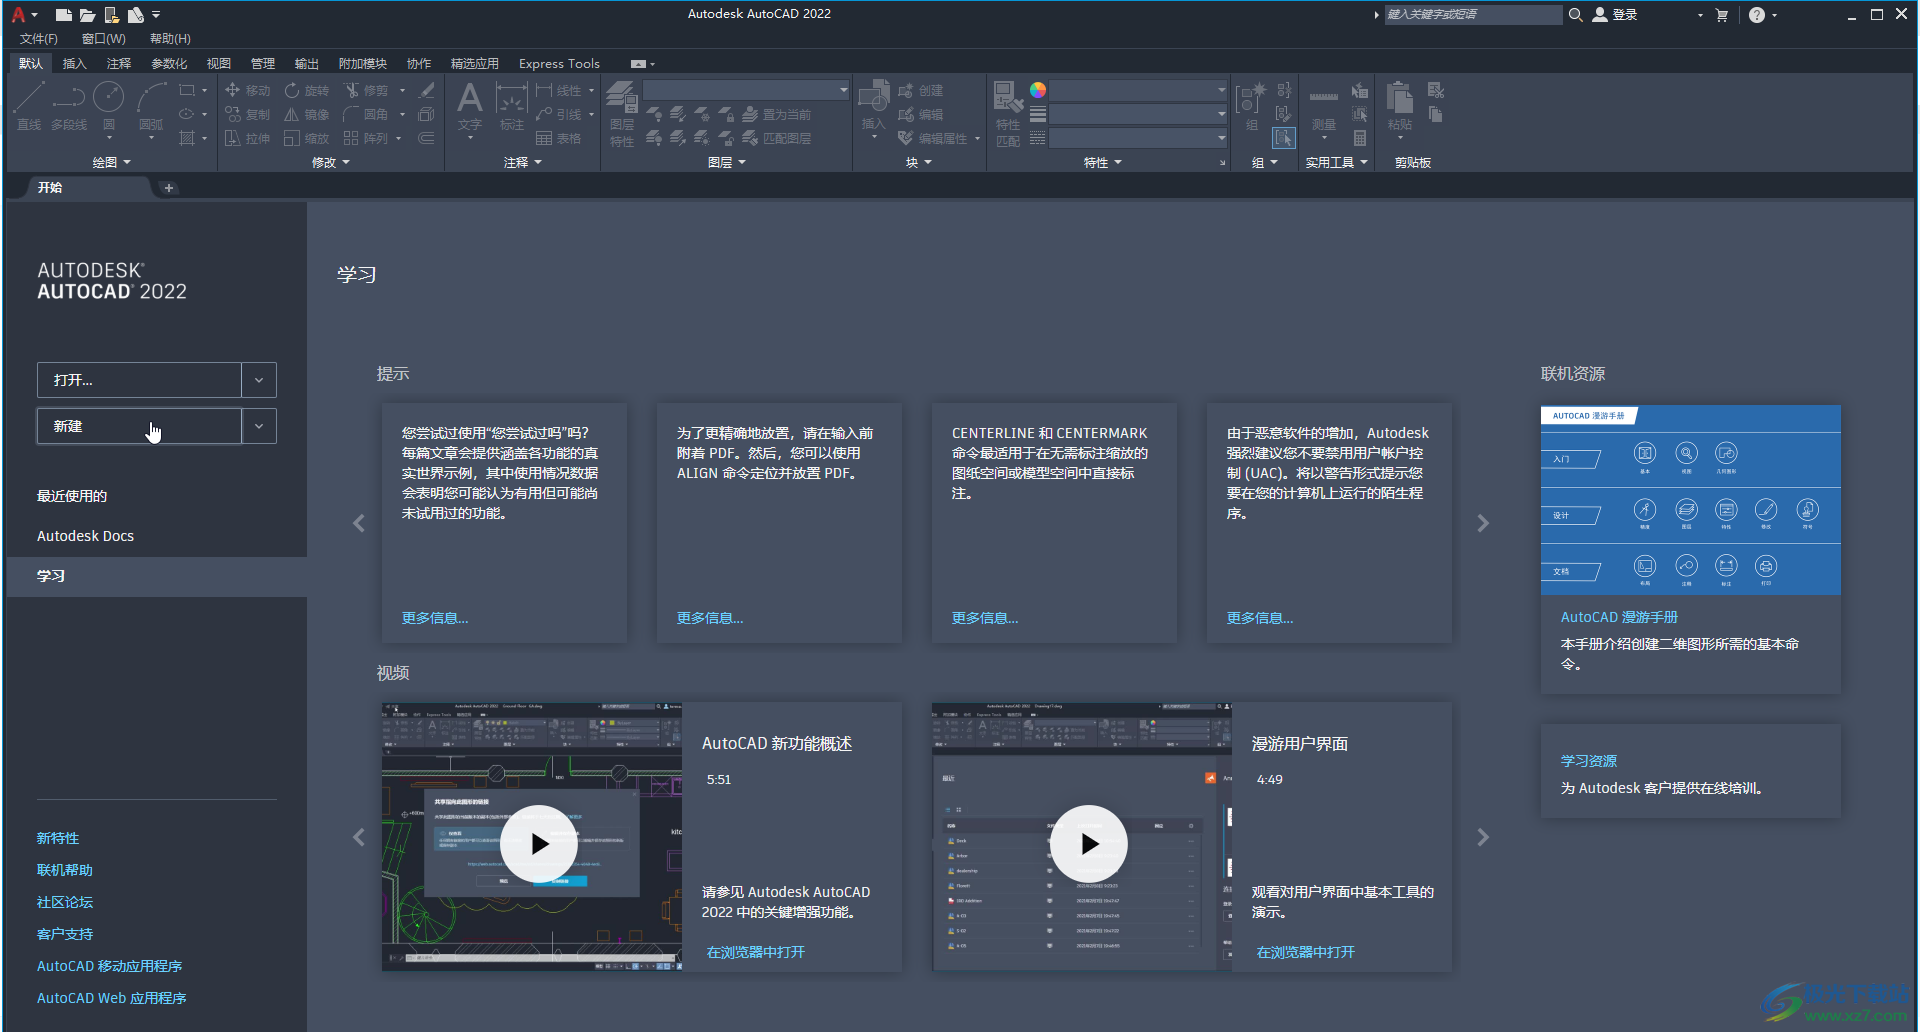Expand the 绘图 (Draw) panel
1920x1032 pixels.
click(112, 162)
